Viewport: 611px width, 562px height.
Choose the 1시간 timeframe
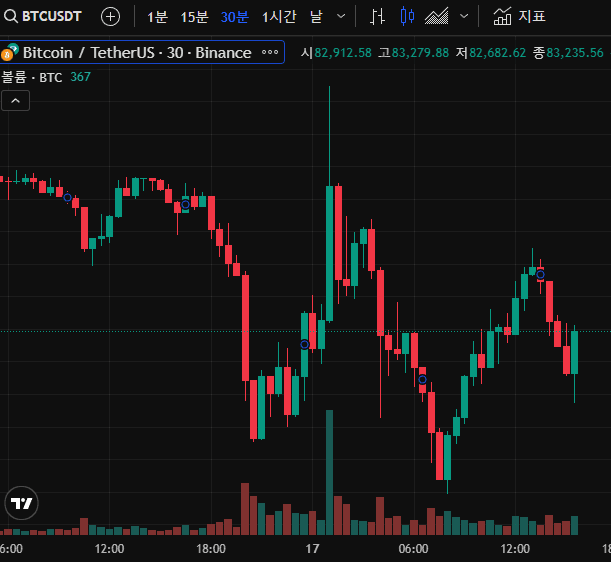pyautogui.click(x=279, y=16)
